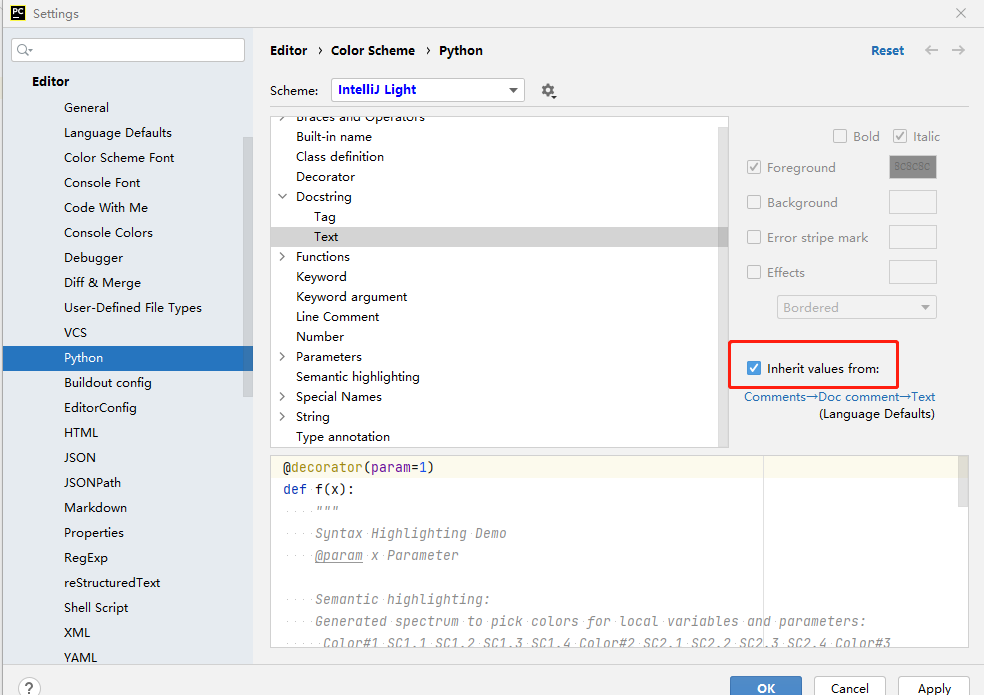Follow Comments→Doc comment→Text link
This screenshot has width=984, height=695.
click(x=839, y=397)
